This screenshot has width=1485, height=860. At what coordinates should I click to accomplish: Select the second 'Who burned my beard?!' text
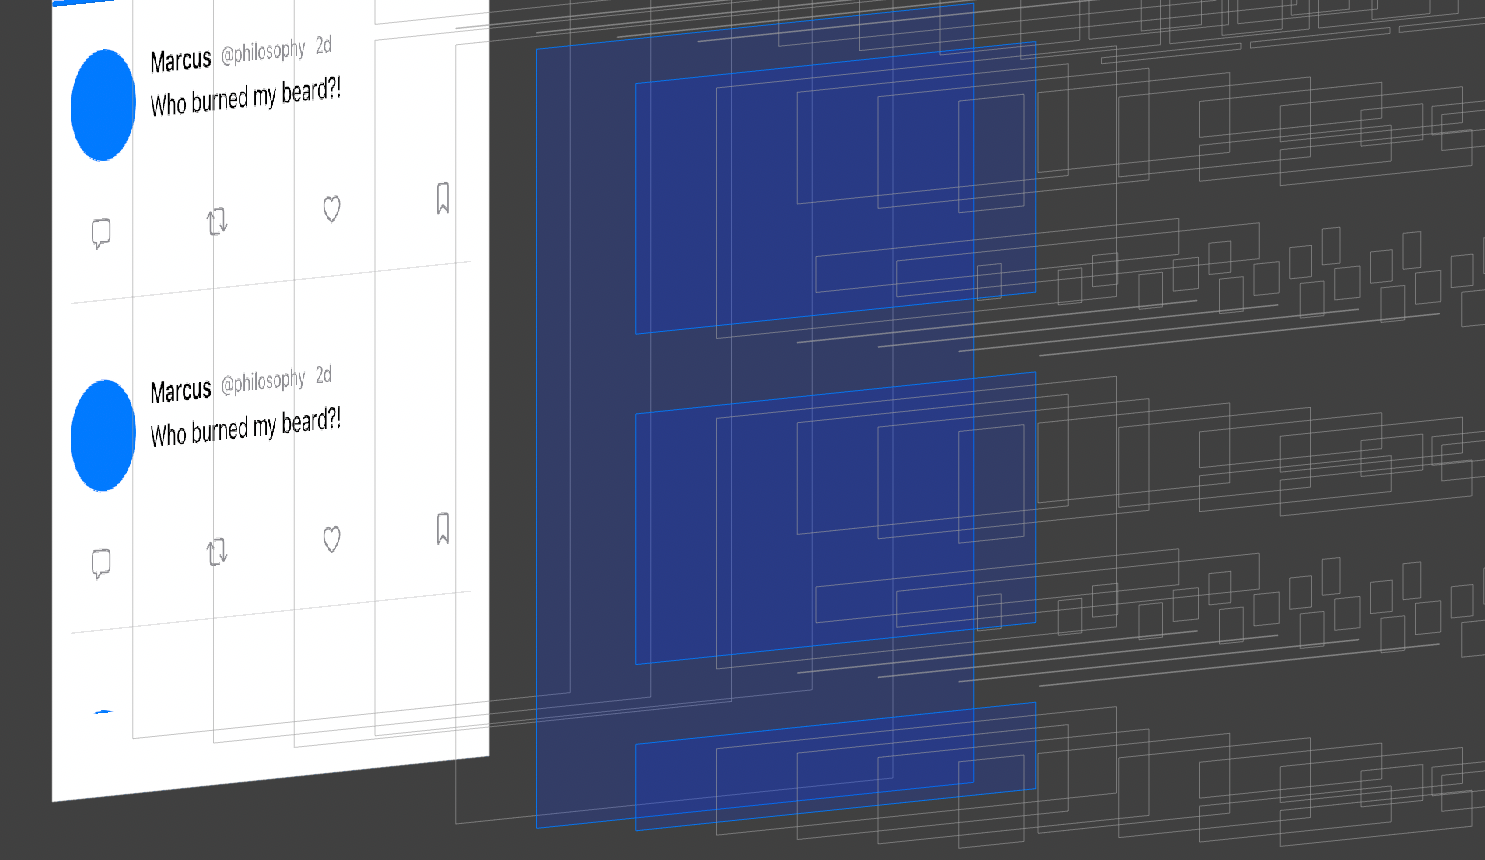[x=246, y=427]
